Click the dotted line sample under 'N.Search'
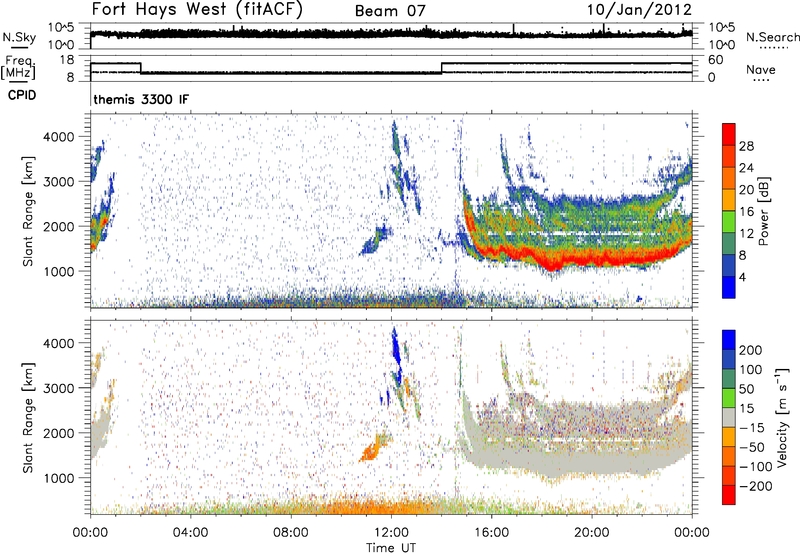Viewport: 800px width, 554px height. [773, 48]
